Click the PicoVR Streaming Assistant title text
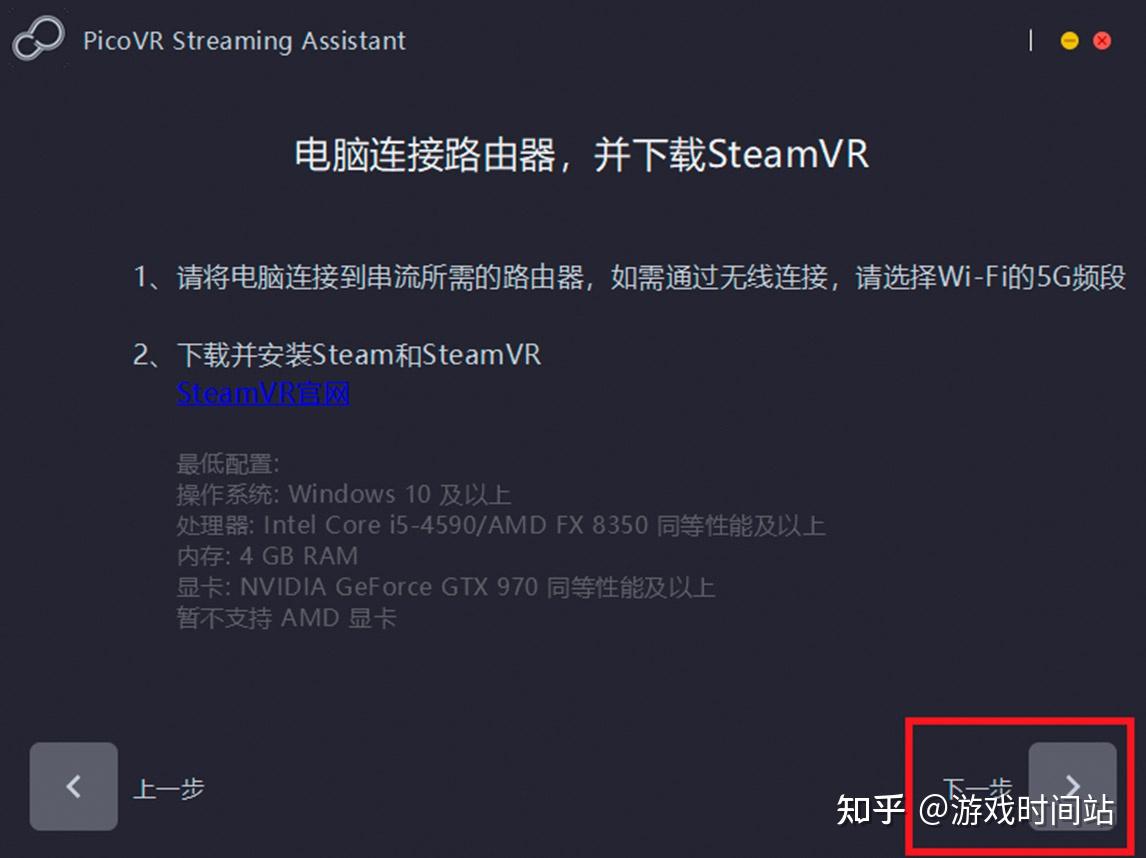1146x858 pixels. [x=244, y=41]
